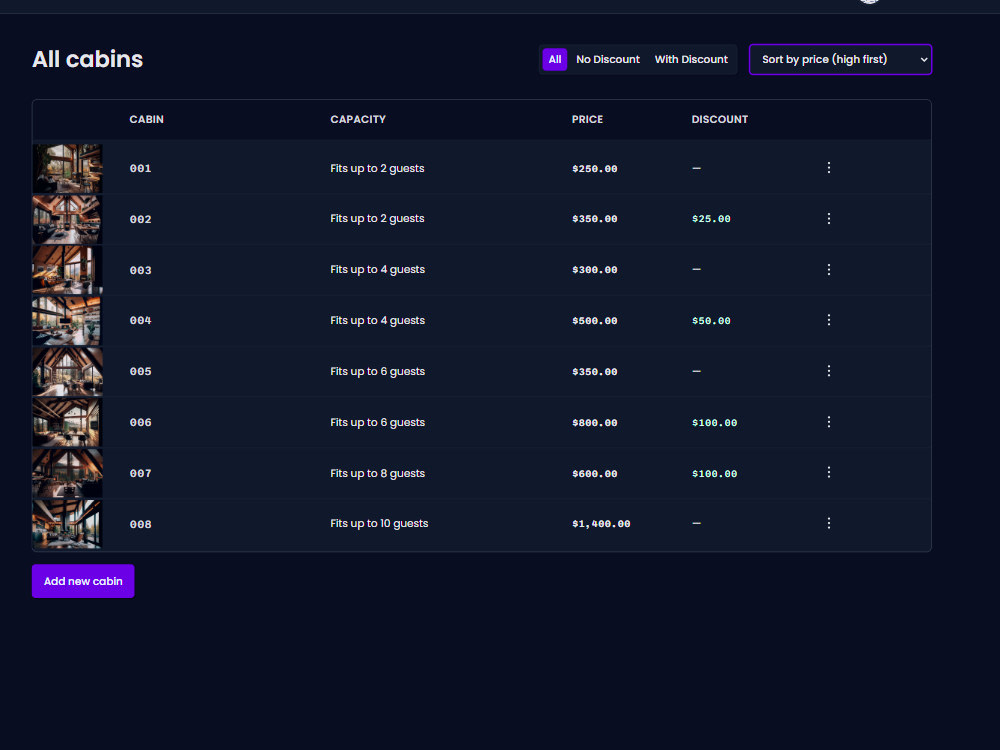This screenshot has width=1000, height=750.
Task: Click the cabin name 004
Action: 140,320
